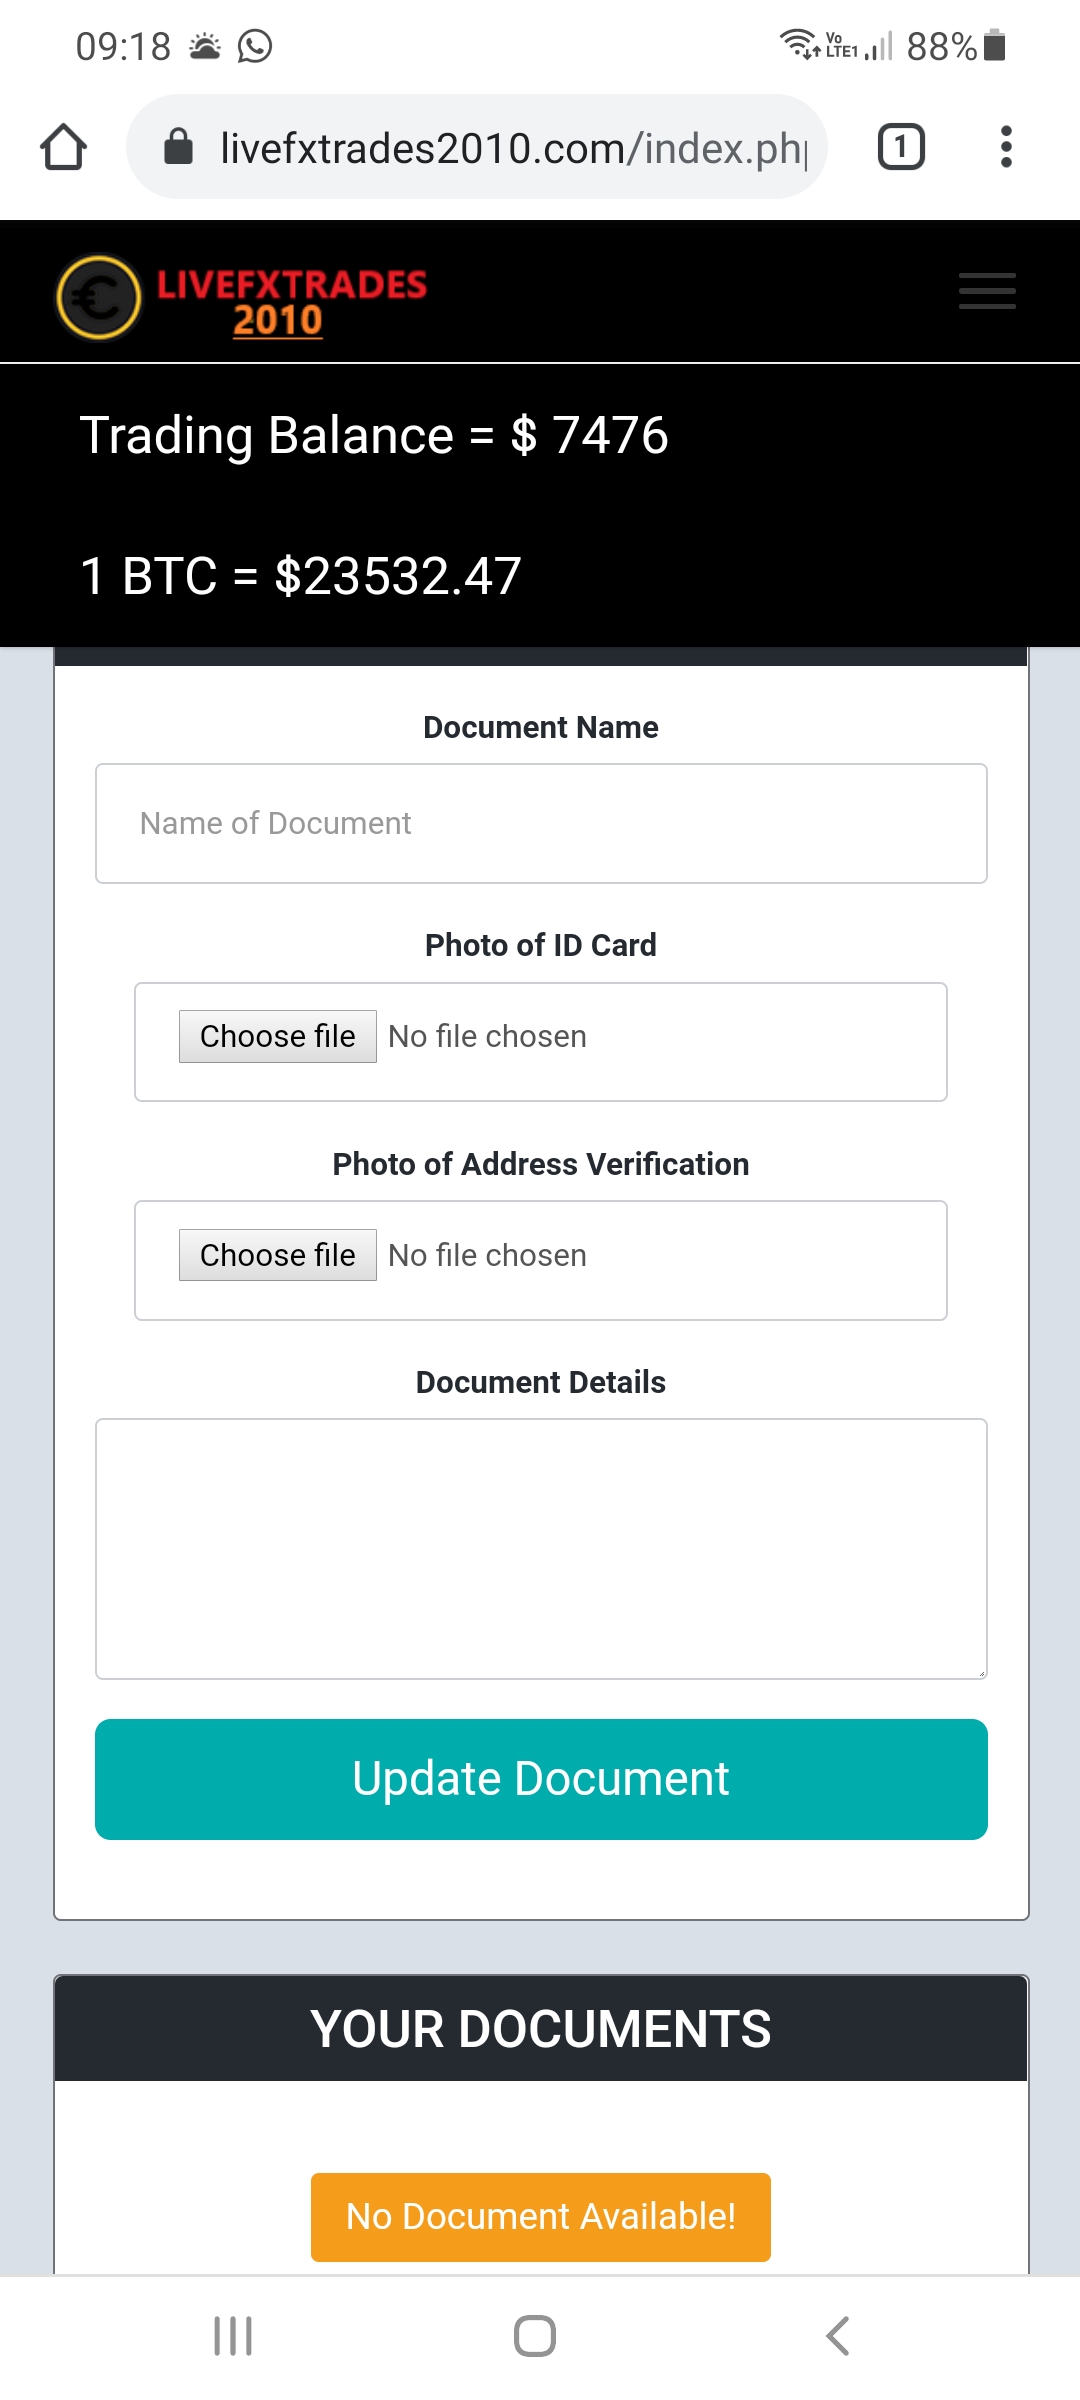Tap the URL address bar

click(x=512, y=148)
